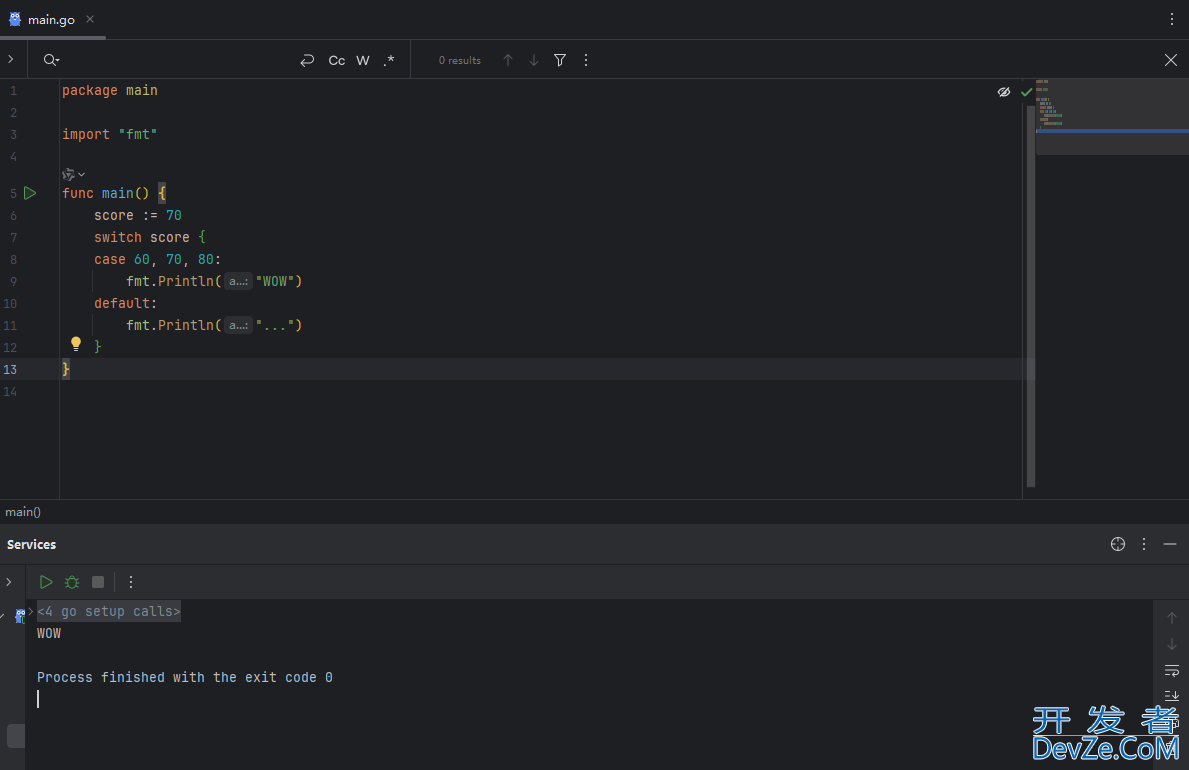Screen dimensions: 1189x770
Task: Toggle Words search option
Action: coord(363,61)
